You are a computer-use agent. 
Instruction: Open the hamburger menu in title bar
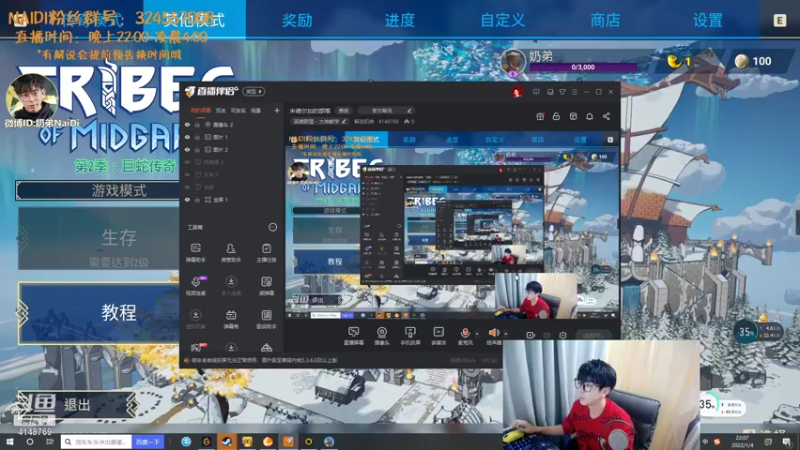click(574, 92)
